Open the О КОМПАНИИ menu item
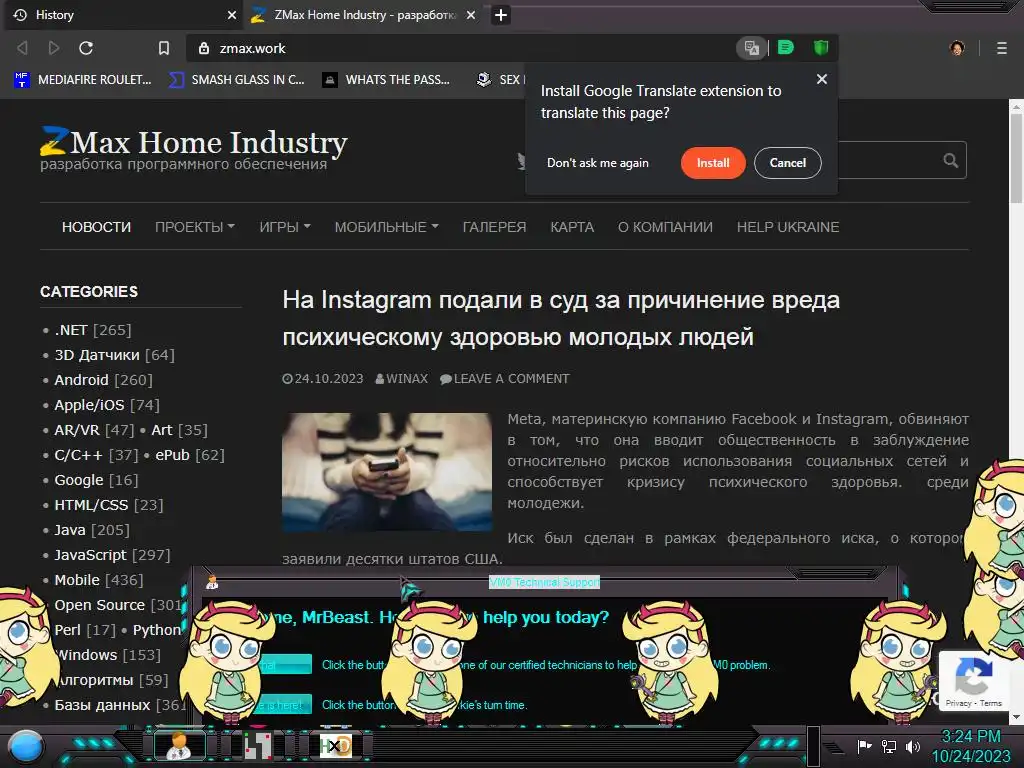The image size is (1024, 768). click(x=665, y=227)
